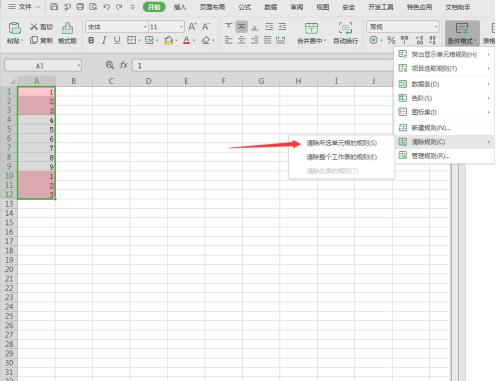Click the Align Right icon
The image size is (496, 381).
coord(255,40)
